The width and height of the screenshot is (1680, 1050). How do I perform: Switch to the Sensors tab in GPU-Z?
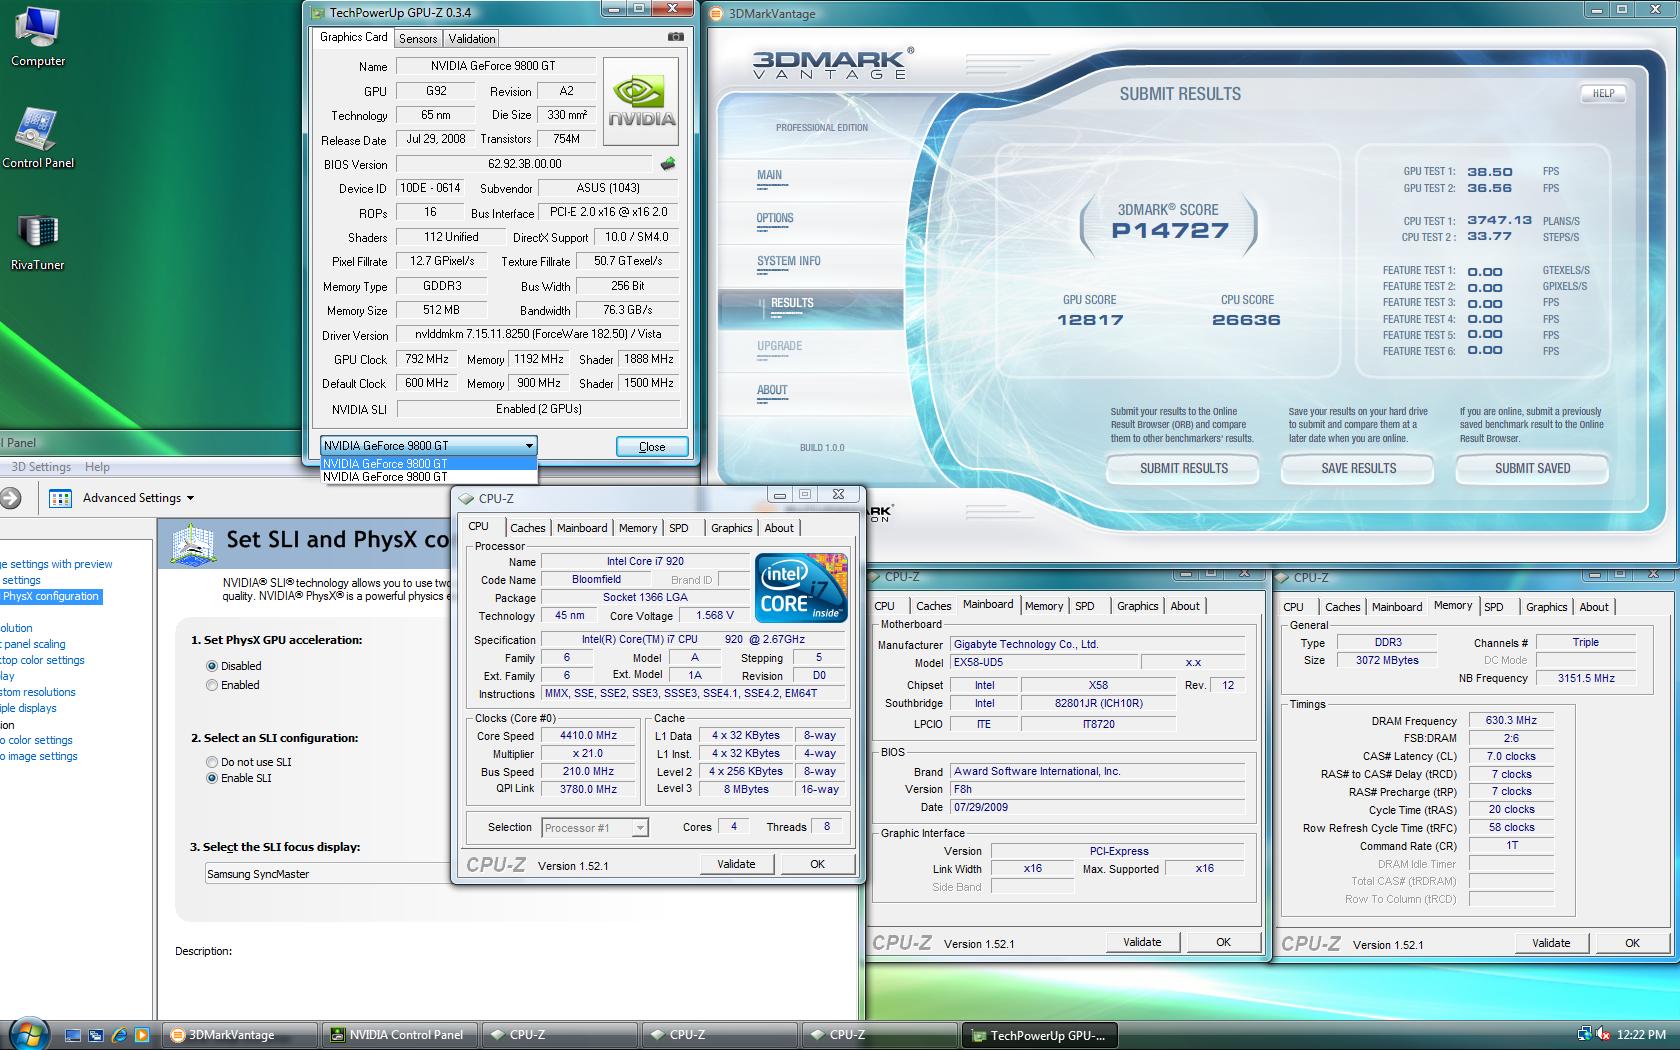click(418, 38)
